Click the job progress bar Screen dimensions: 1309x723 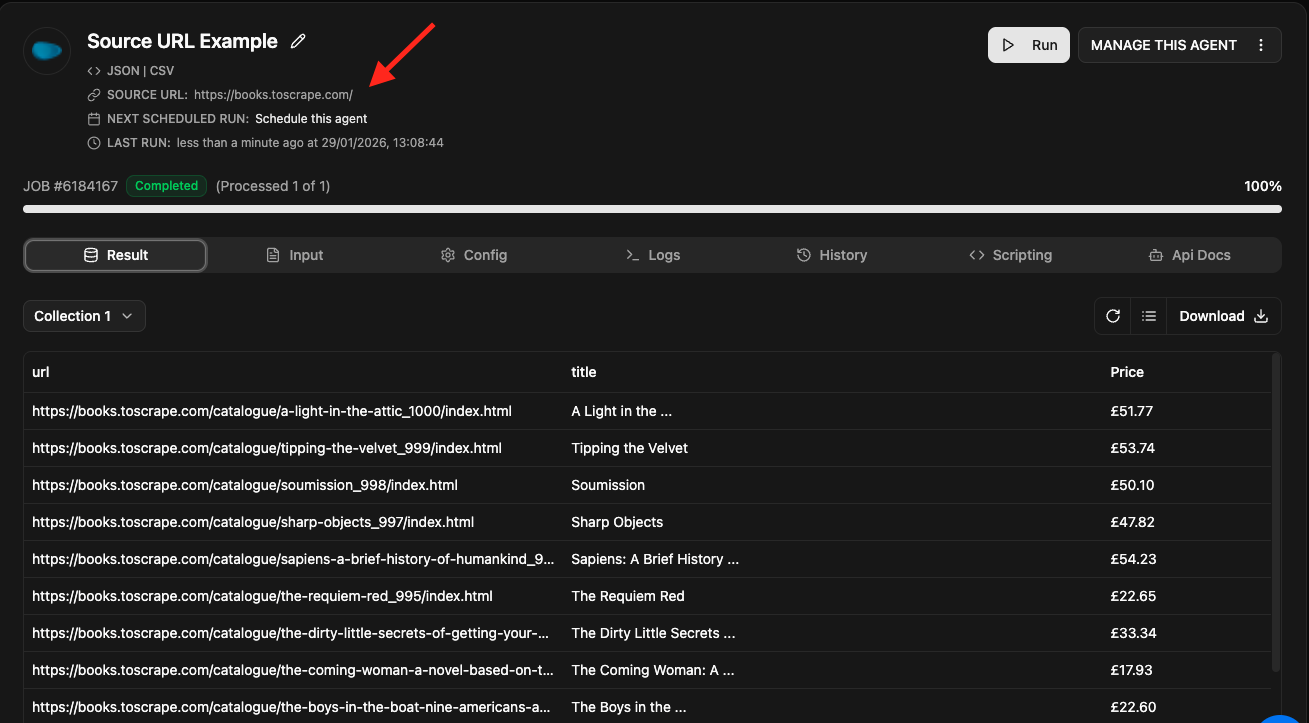tap(652, 209)
